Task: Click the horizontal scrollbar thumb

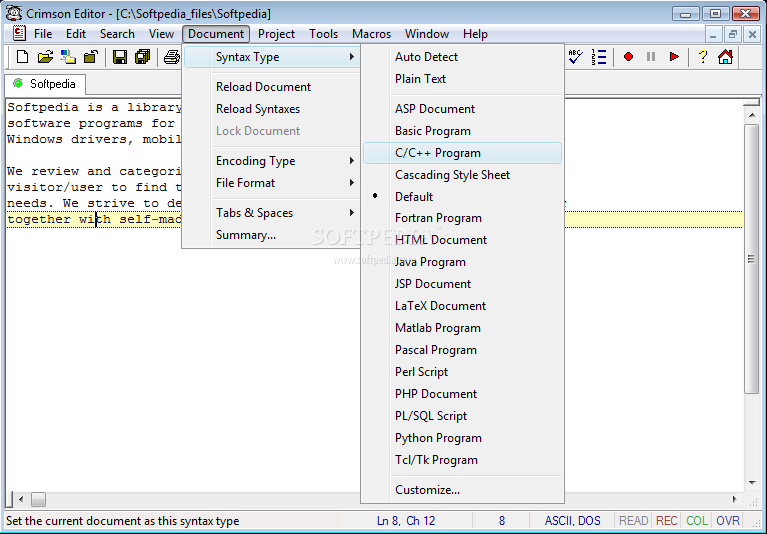Action: [39, 499]
